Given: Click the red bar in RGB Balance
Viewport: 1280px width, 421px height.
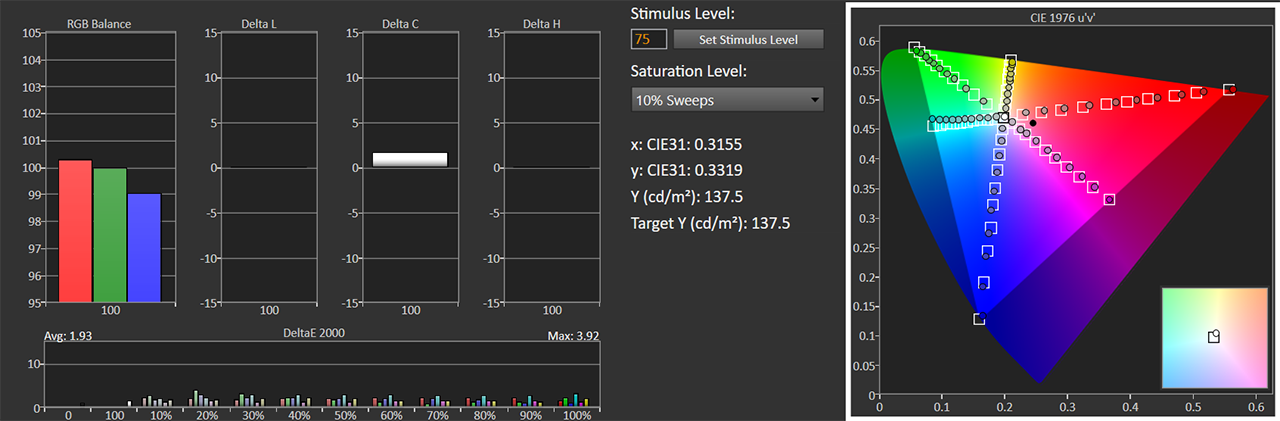Looking at the screenshot, I should [76, 230].
